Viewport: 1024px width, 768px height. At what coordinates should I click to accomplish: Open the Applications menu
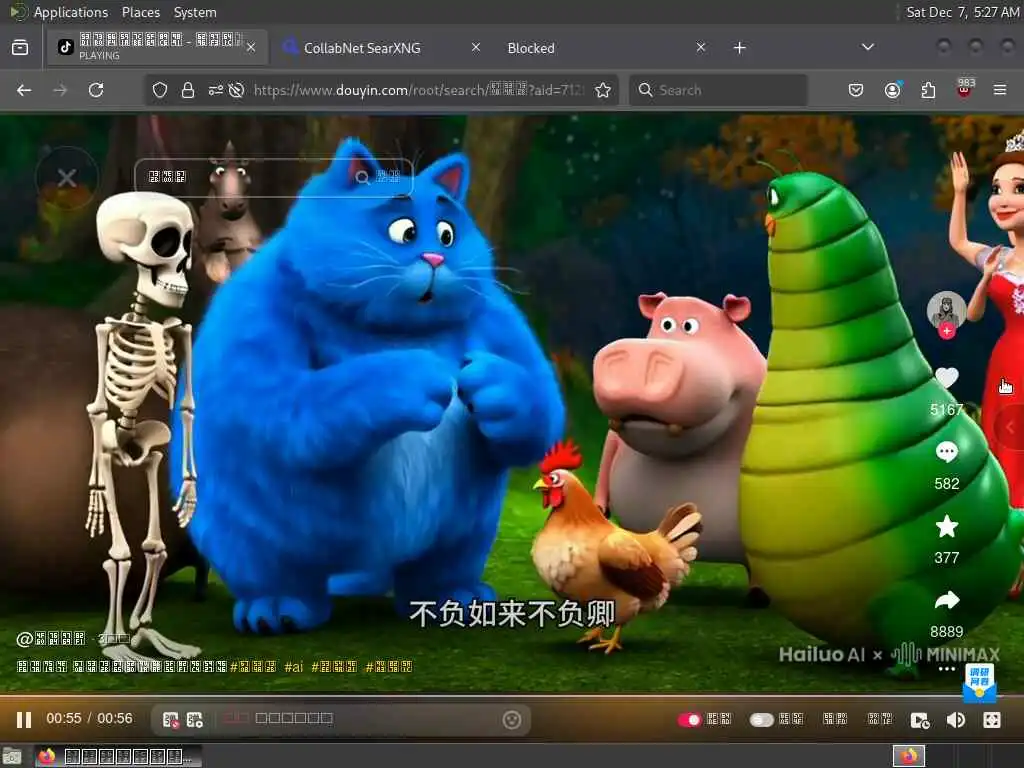click(71, 12)
